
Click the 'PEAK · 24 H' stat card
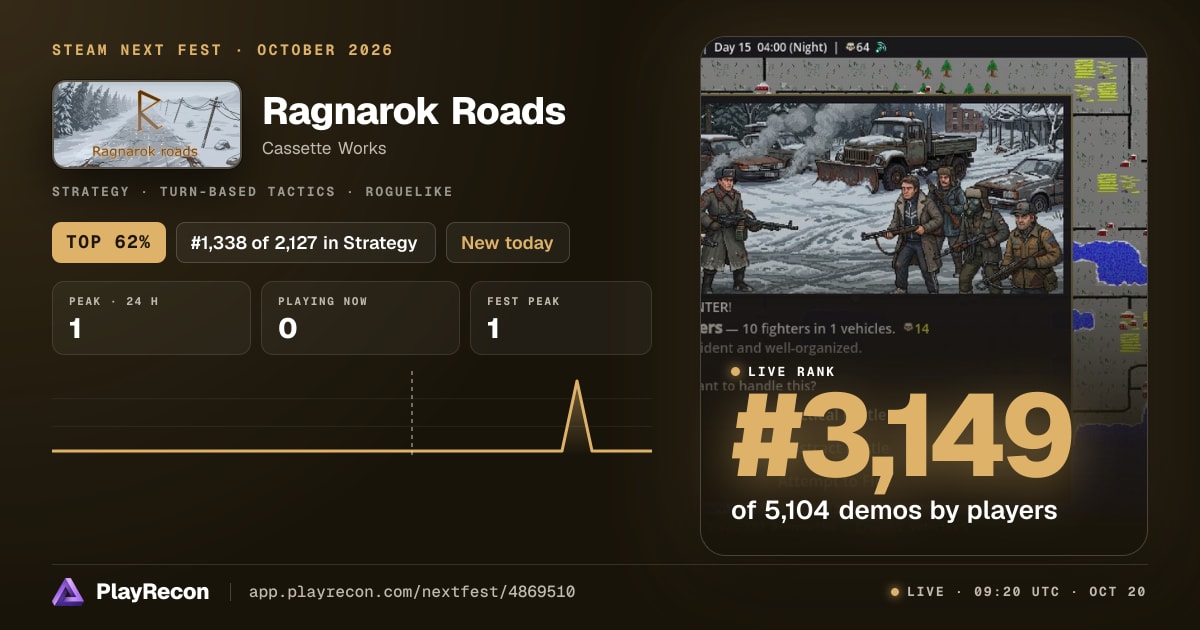(x=151, y=318)
